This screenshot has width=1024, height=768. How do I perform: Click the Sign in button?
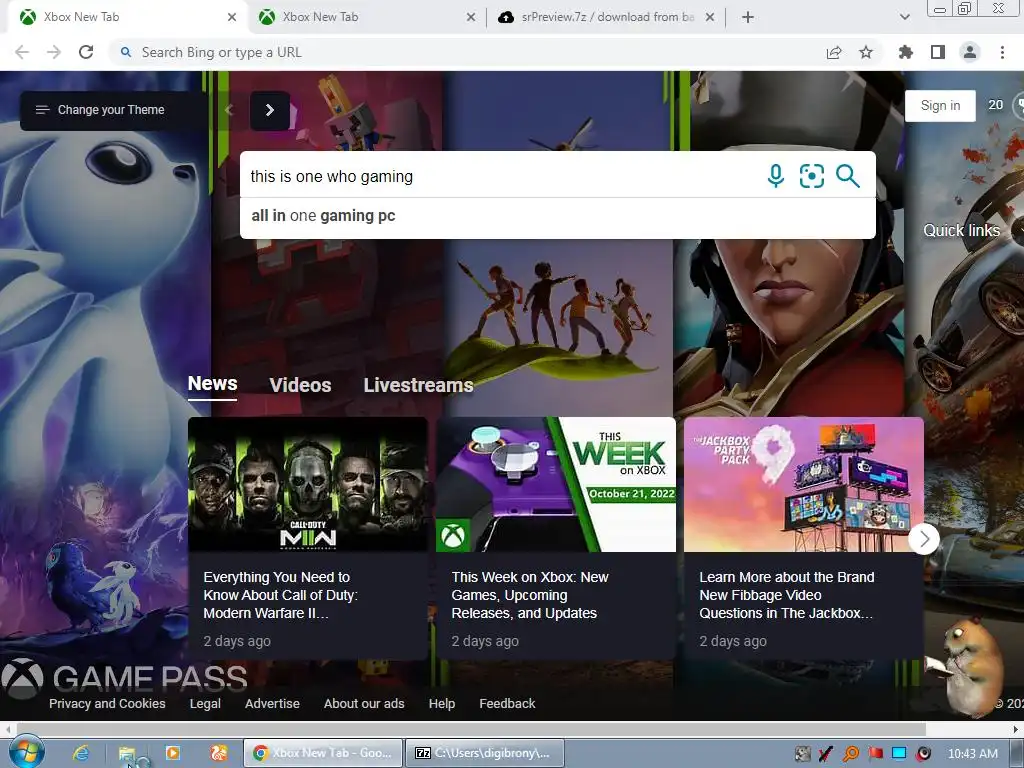pos(940,106)
